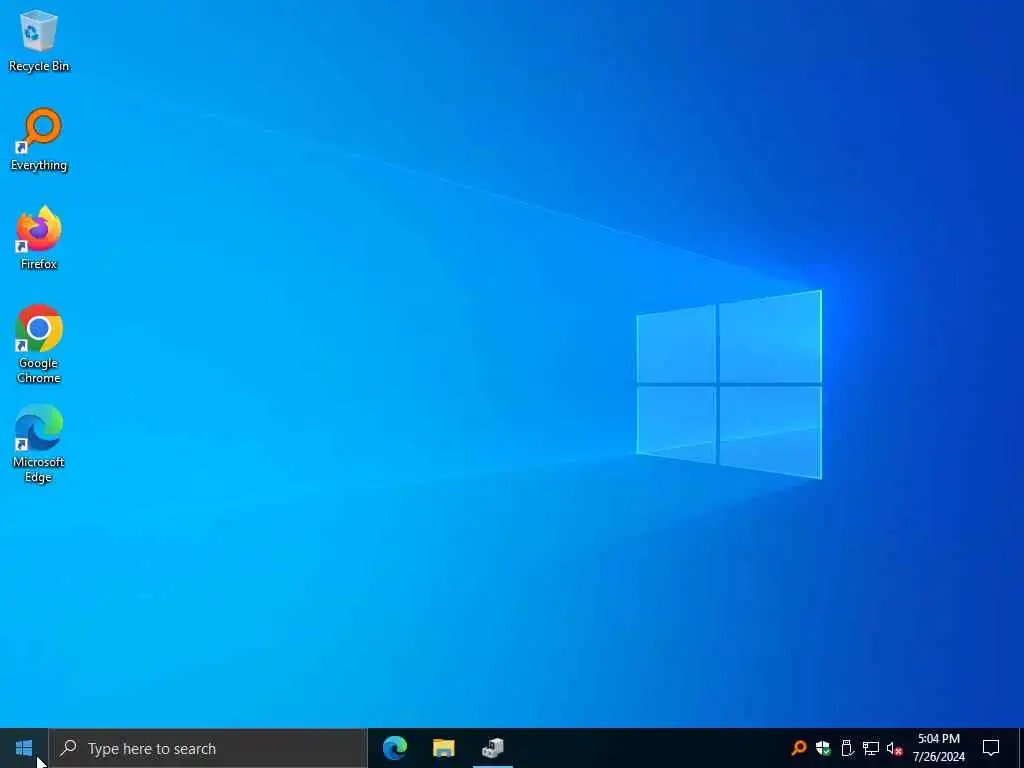Open the Action Center notifications icon
Viewport: 1024px width, 768px height.
click(991, 748)
